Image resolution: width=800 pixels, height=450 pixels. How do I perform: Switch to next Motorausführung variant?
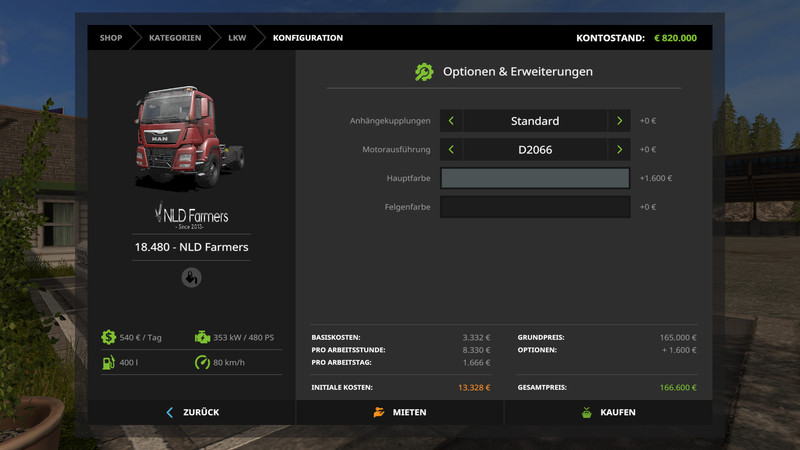619,150
